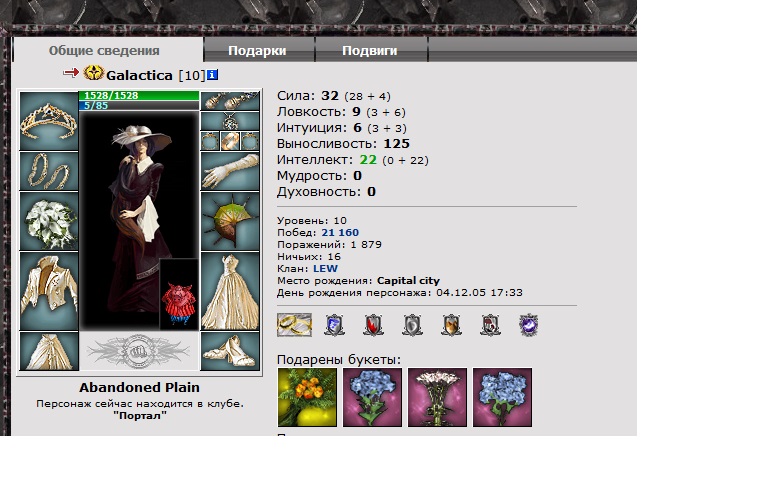Click the green health bar 1528/1528
The width and height of the screenshot is (768, 480).
139,96
